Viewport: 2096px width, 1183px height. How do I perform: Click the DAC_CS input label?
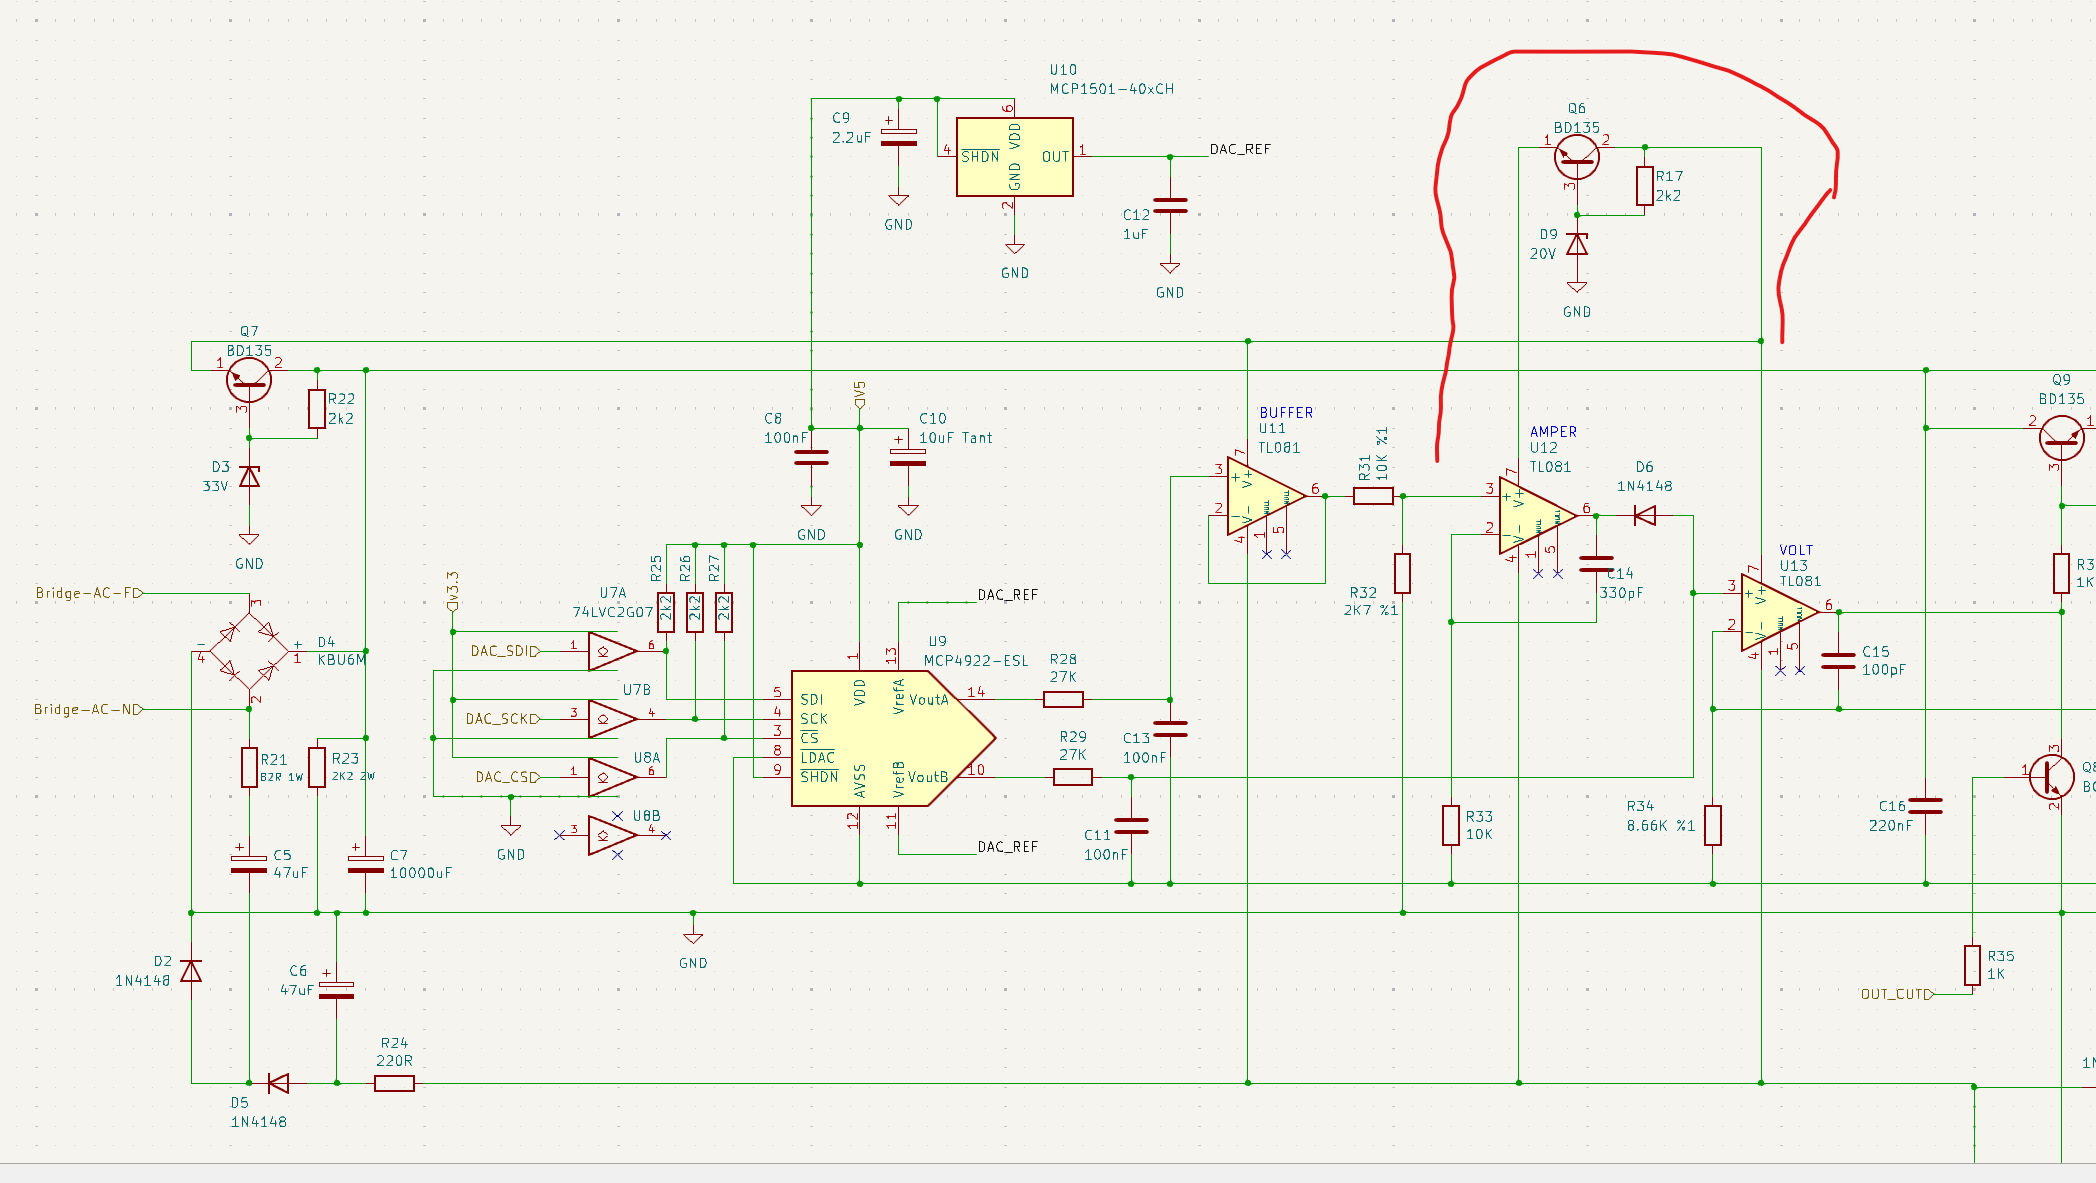508,777
